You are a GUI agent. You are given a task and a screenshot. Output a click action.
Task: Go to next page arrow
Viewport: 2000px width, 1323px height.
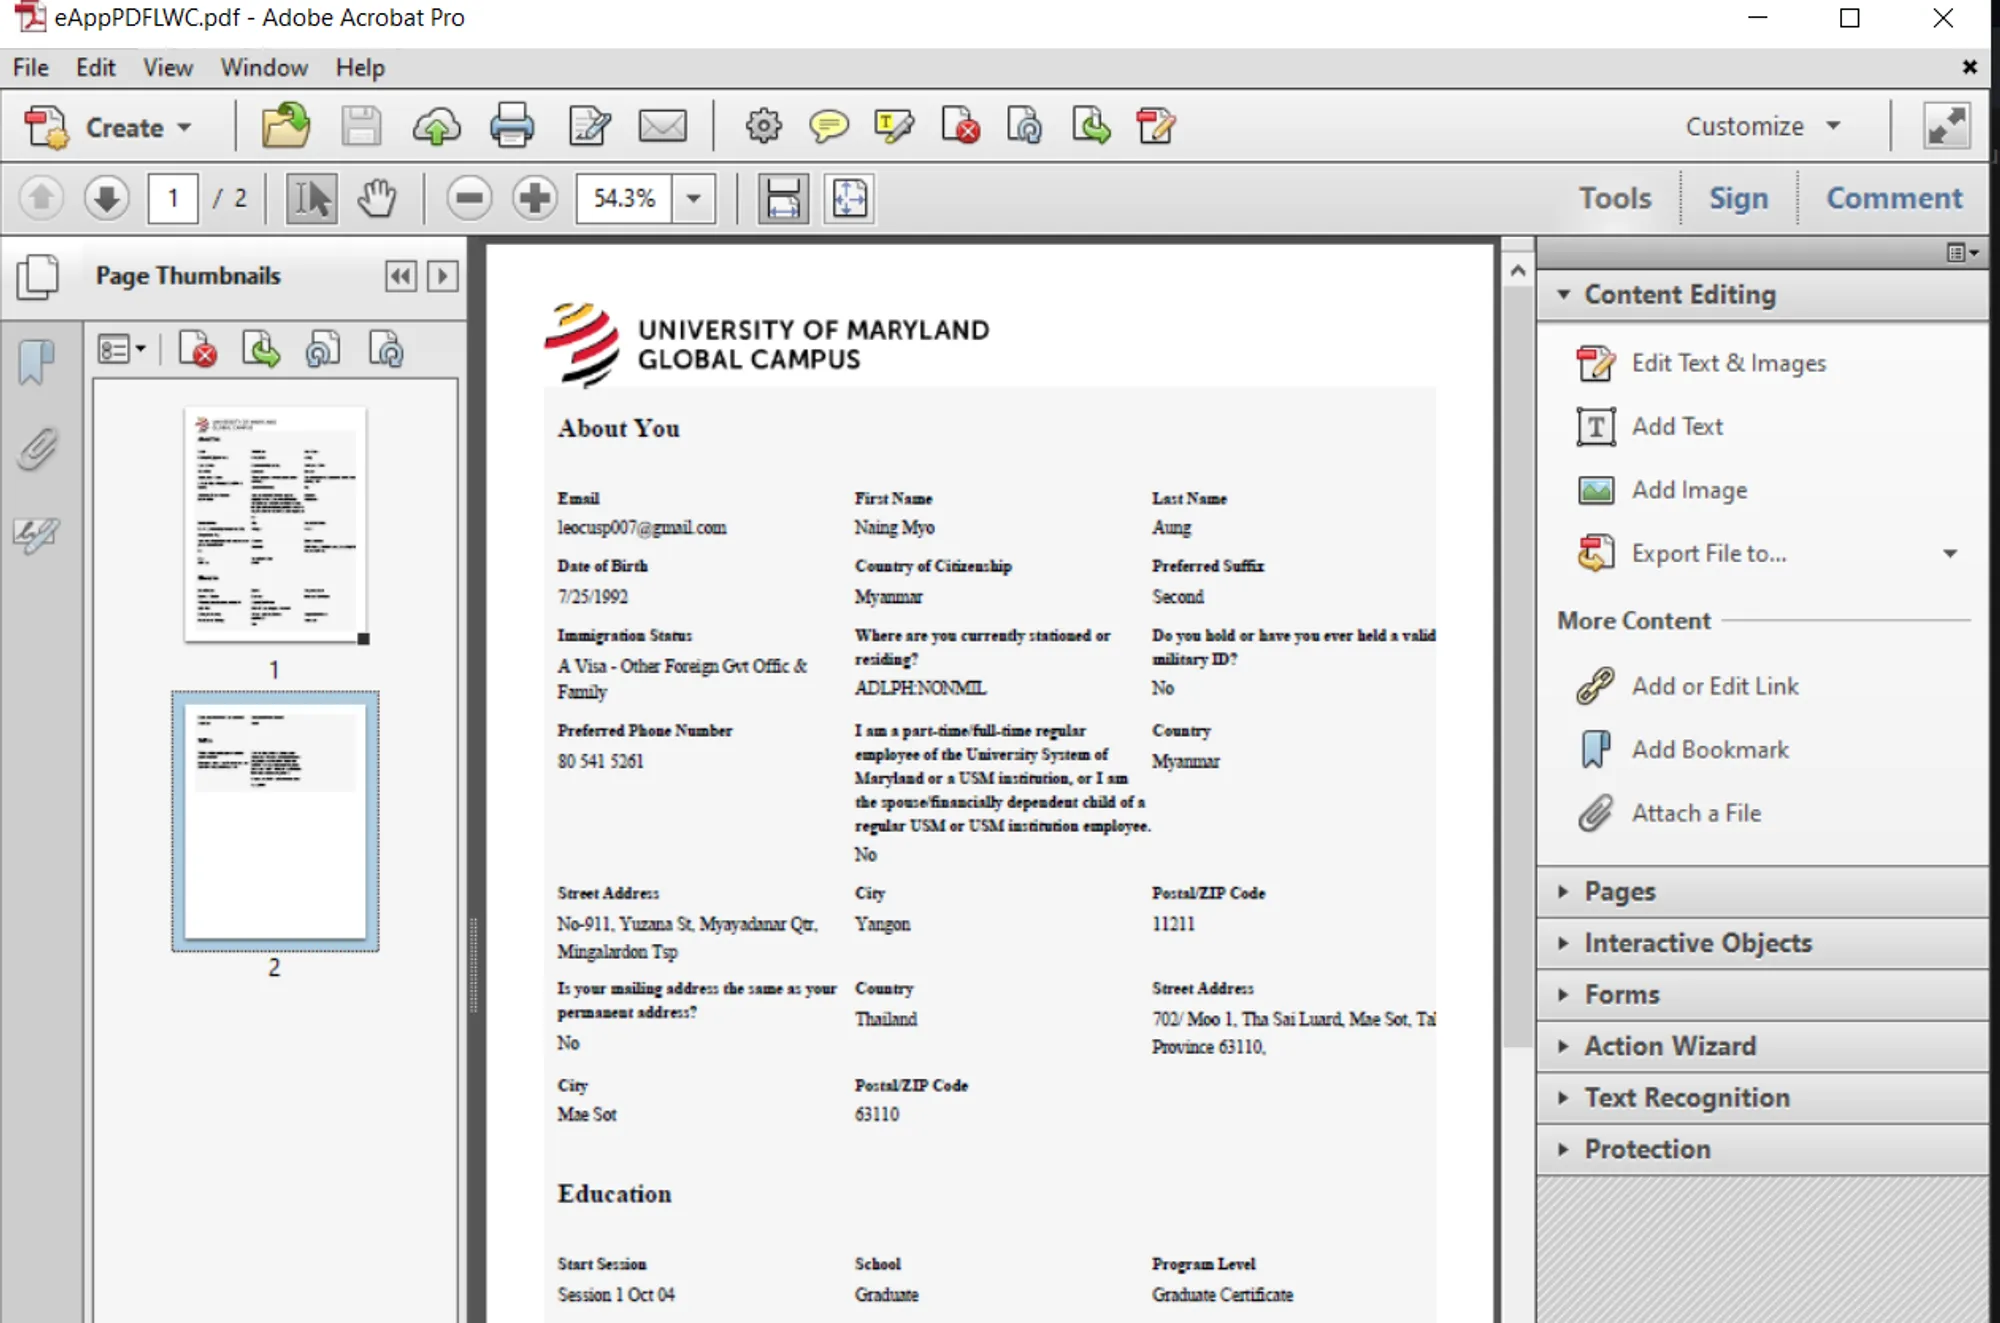[x=106, y=198]
